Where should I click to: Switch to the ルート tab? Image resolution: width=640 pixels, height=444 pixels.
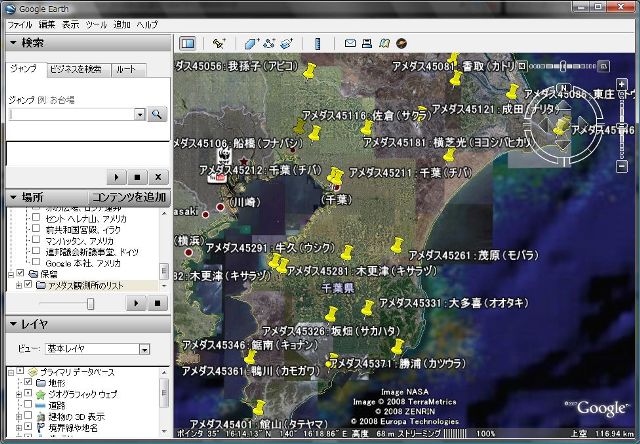(127, 70)
